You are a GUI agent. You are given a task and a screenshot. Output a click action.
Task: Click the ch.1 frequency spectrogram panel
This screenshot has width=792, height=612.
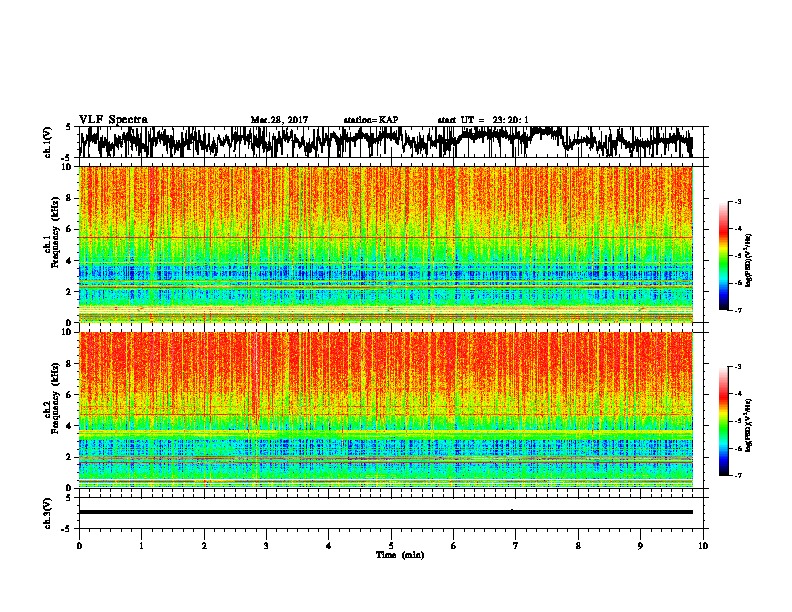click(386, 244)
